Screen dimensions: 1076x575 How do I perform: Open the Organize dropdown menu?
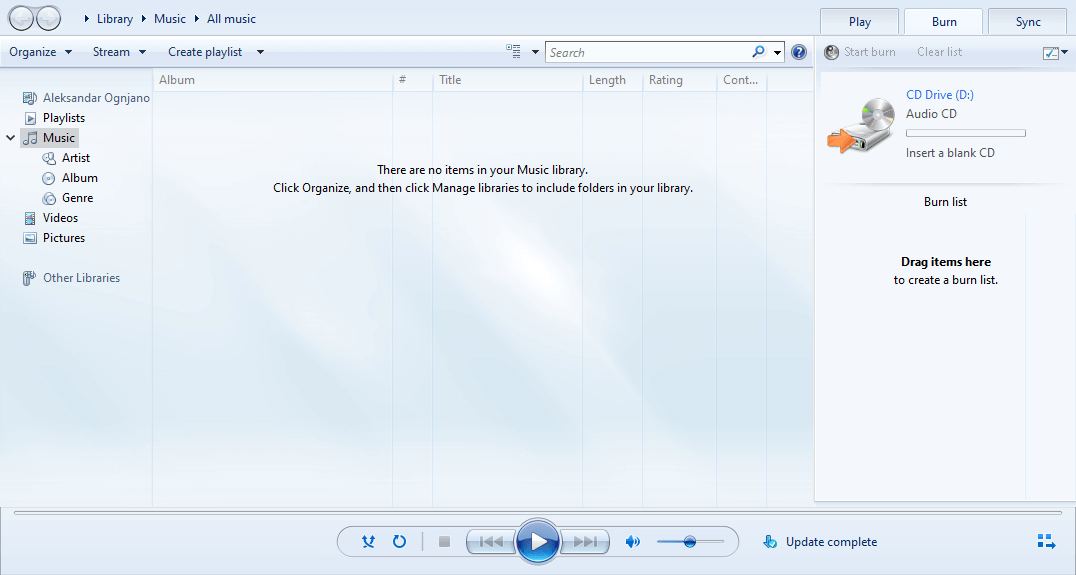tap(40, 52)
